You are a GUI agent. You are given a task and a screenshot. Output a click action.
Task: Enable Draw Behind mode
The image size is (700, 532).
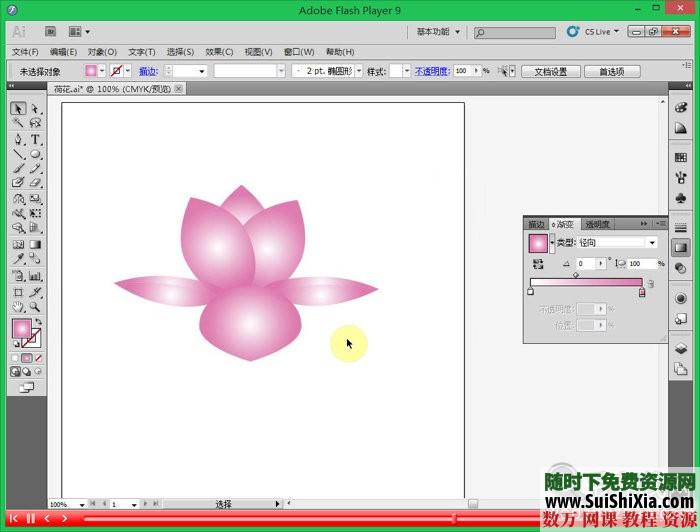click(x=27, y=371)
